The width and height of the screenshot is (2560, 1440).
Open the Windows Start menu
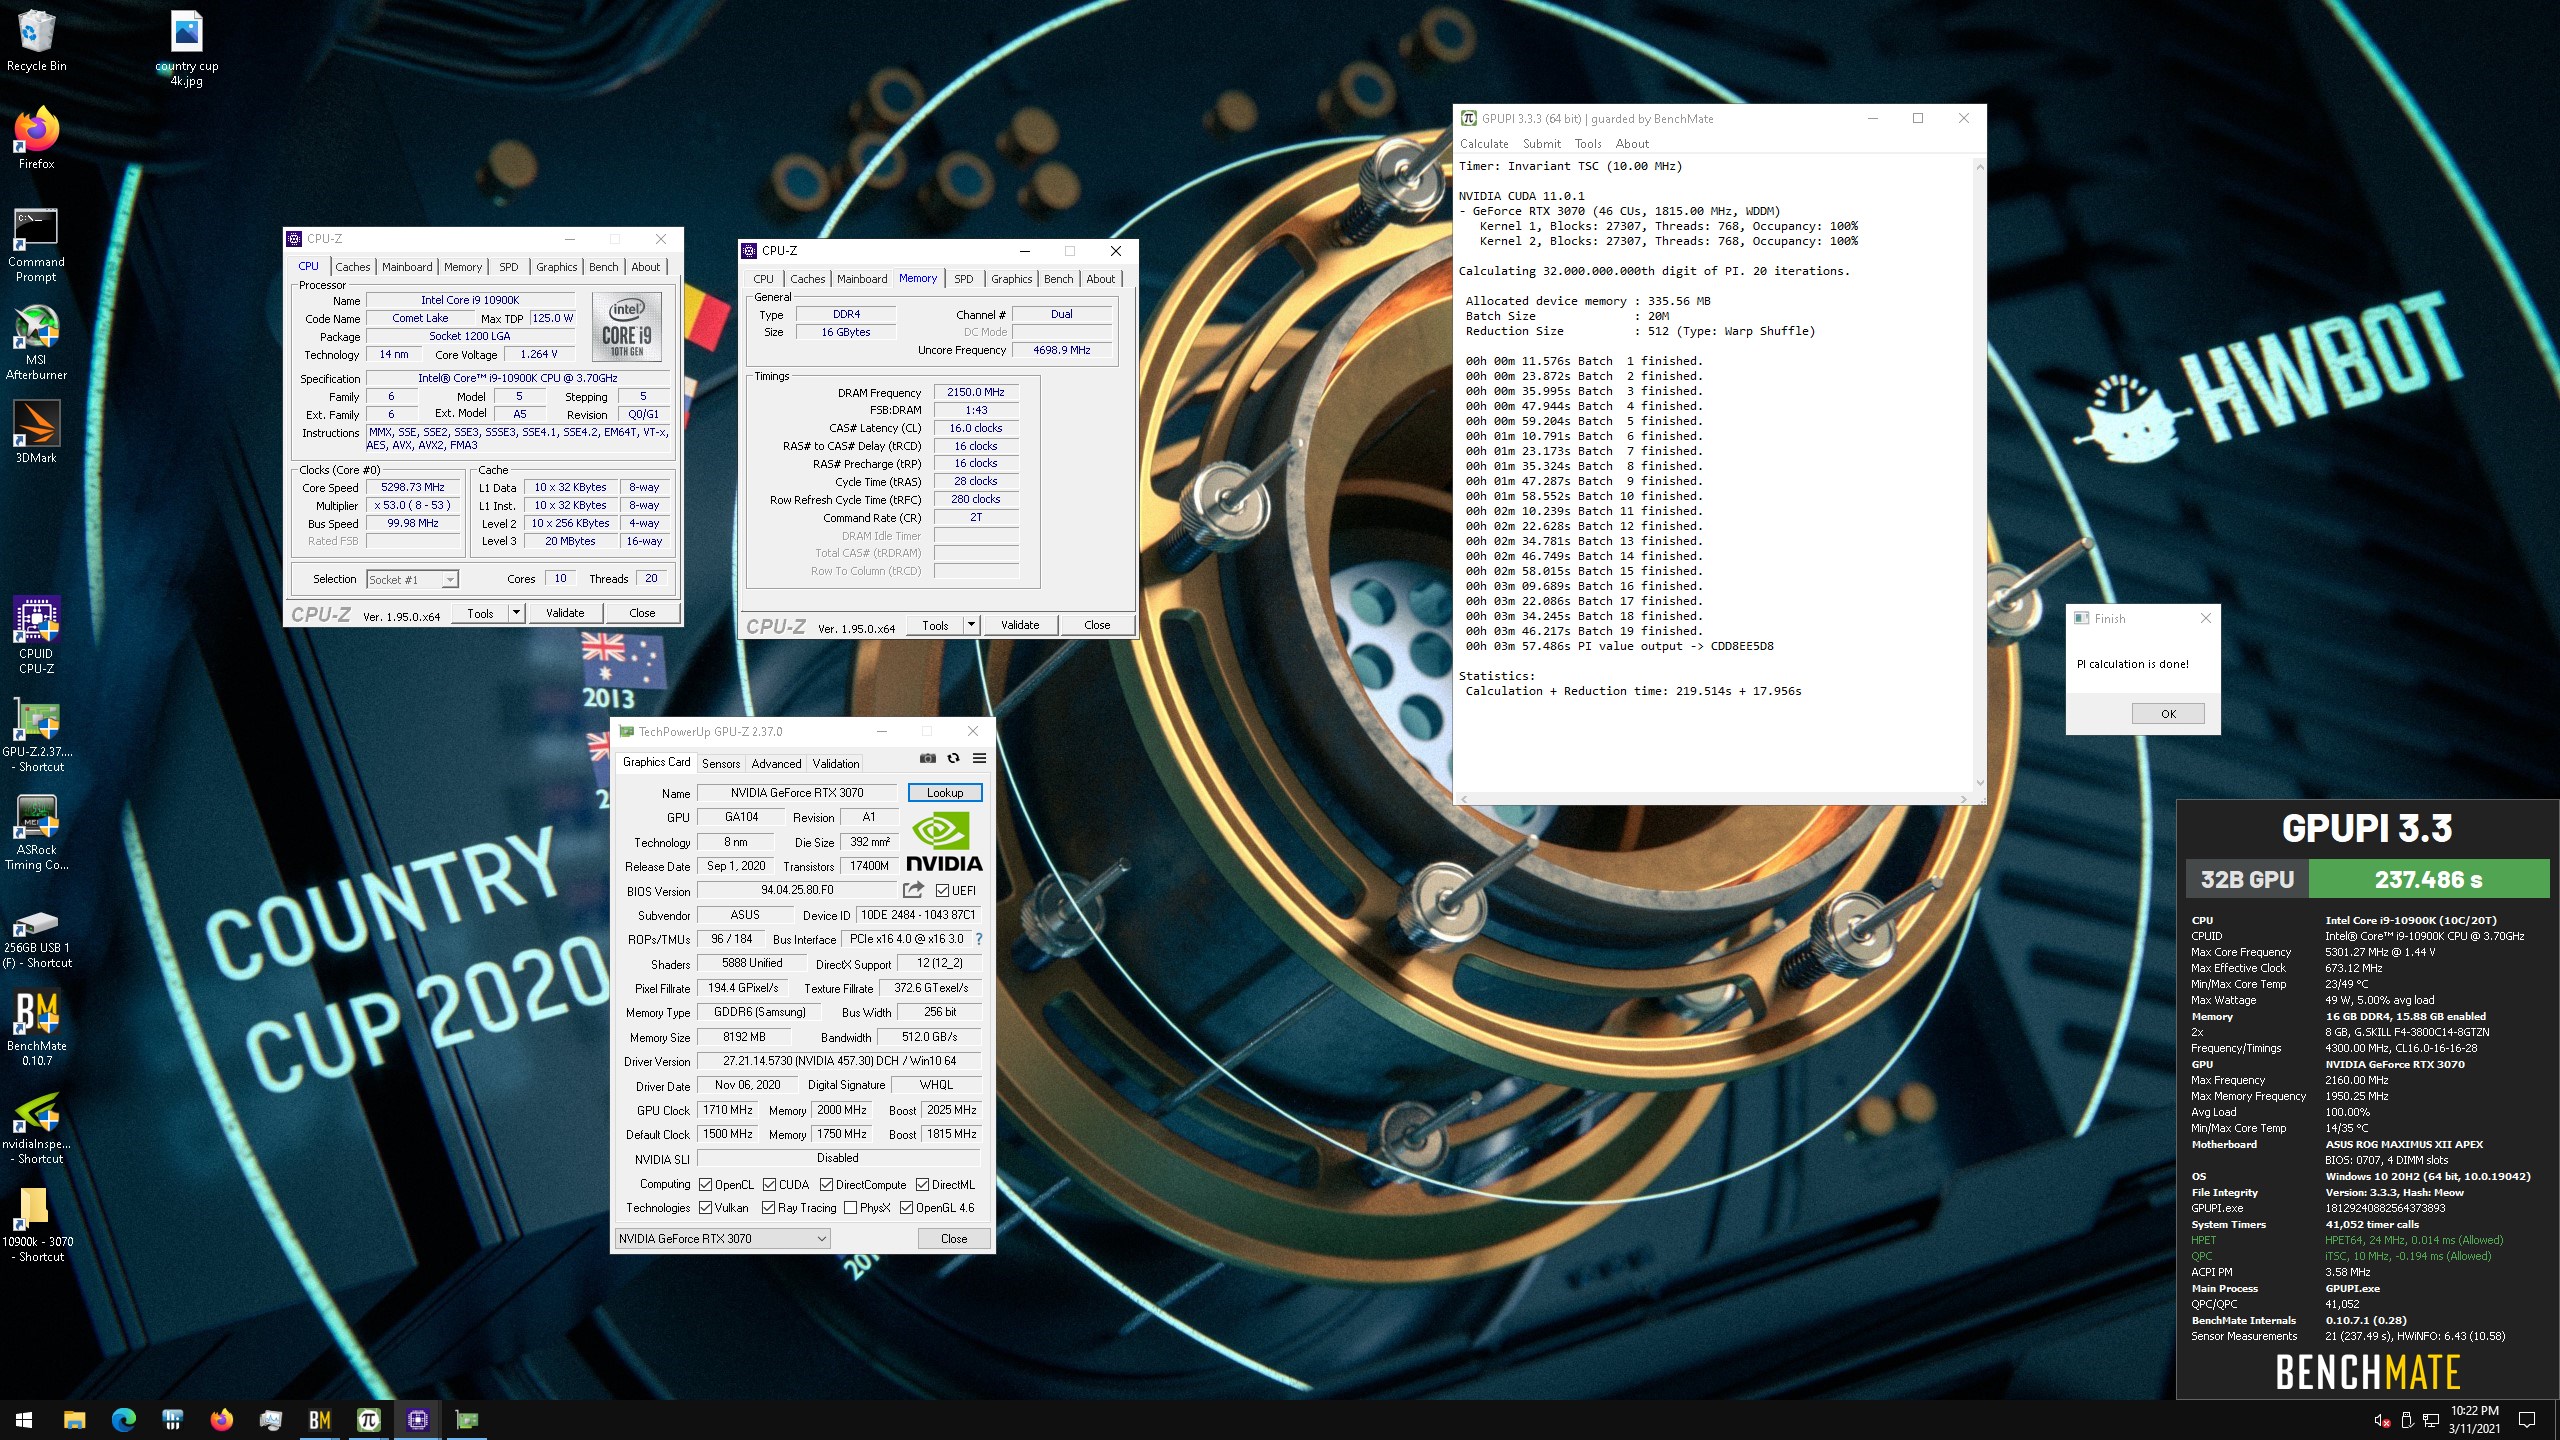[24, 1420]
